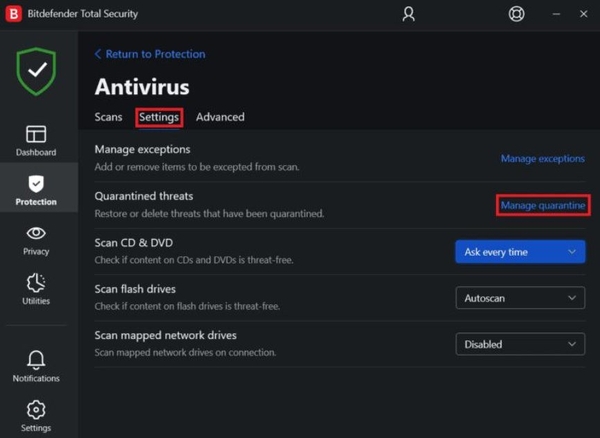Switch to the Advanced tab
The image size is (600, 438).
(x=220, y=117)
